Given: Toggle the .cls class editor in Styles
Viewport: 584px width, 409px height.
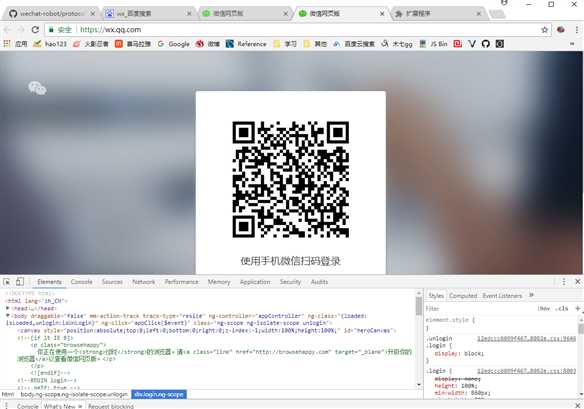Looking at the screenshot, I should pyautogui.click(x=562, y=308).
